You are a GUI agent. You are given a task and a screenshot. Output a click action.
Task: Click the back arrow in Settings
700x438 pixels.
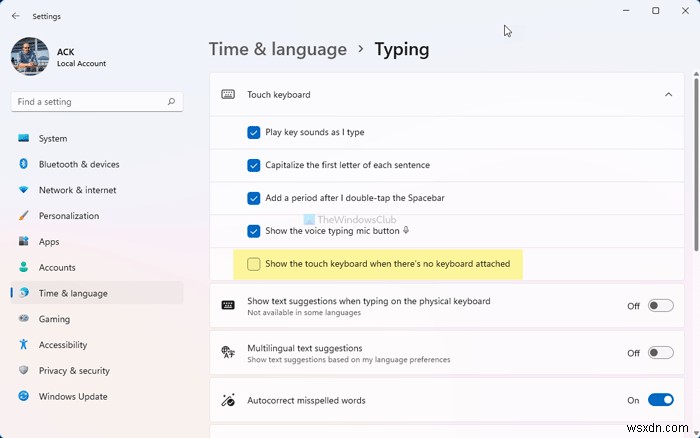(x=16, y=16)
